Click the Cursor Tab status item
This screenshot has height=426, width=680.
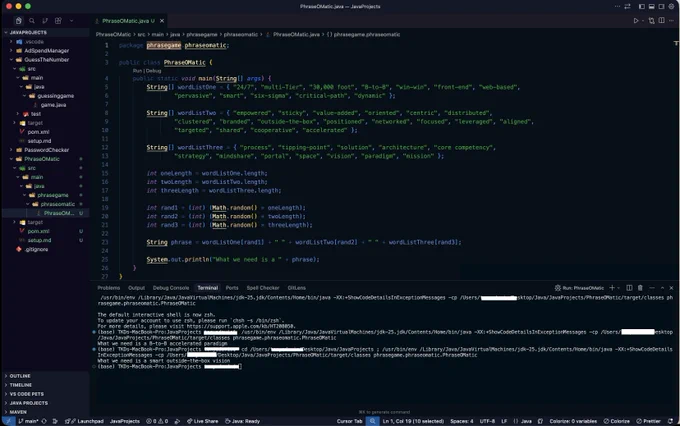[350, 421]
